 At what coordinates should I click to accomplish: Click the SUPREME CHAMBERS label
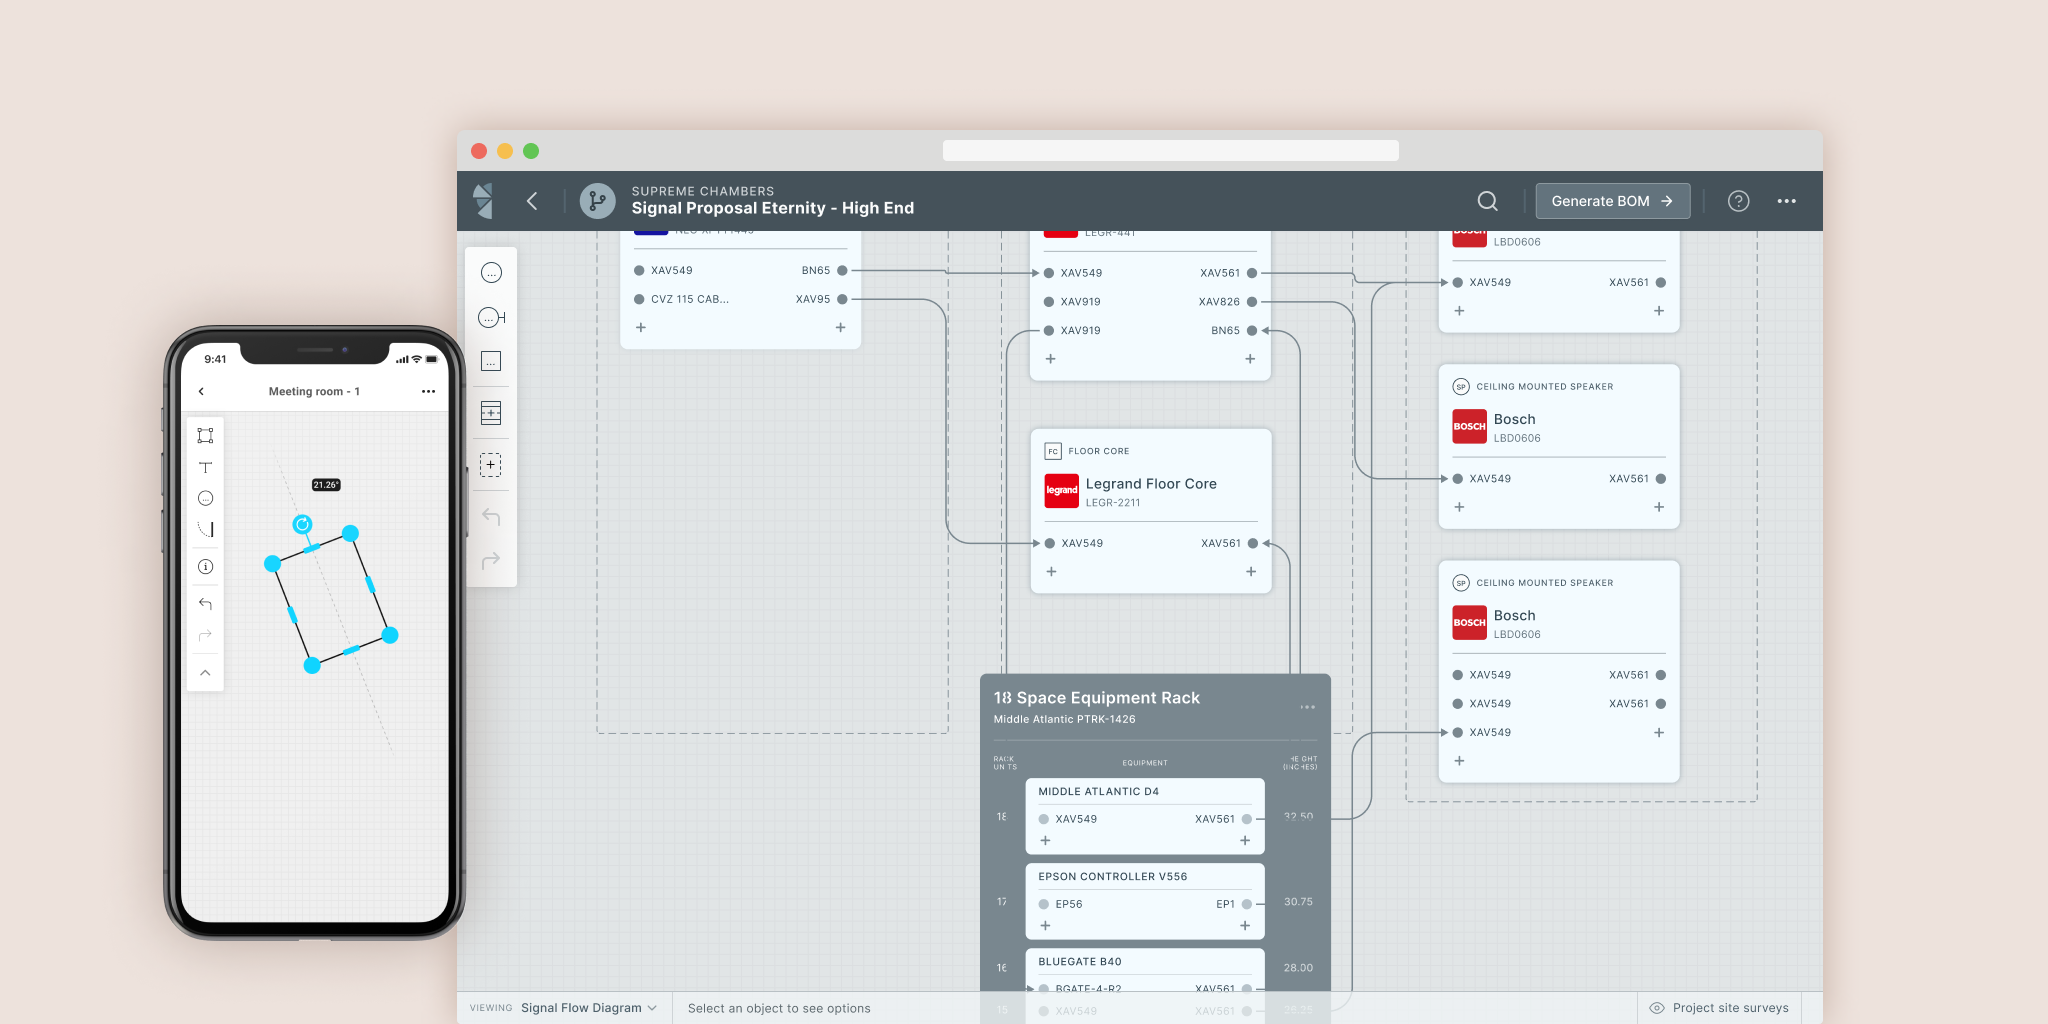(703, 191)
